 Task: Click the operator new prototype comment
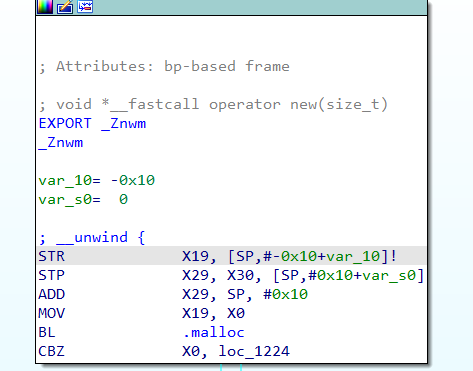tap(213, 104)
